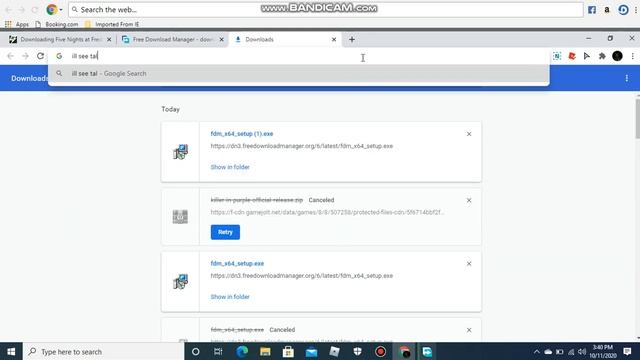
Task: Click the black profile avatar
Action: (617, 56)
